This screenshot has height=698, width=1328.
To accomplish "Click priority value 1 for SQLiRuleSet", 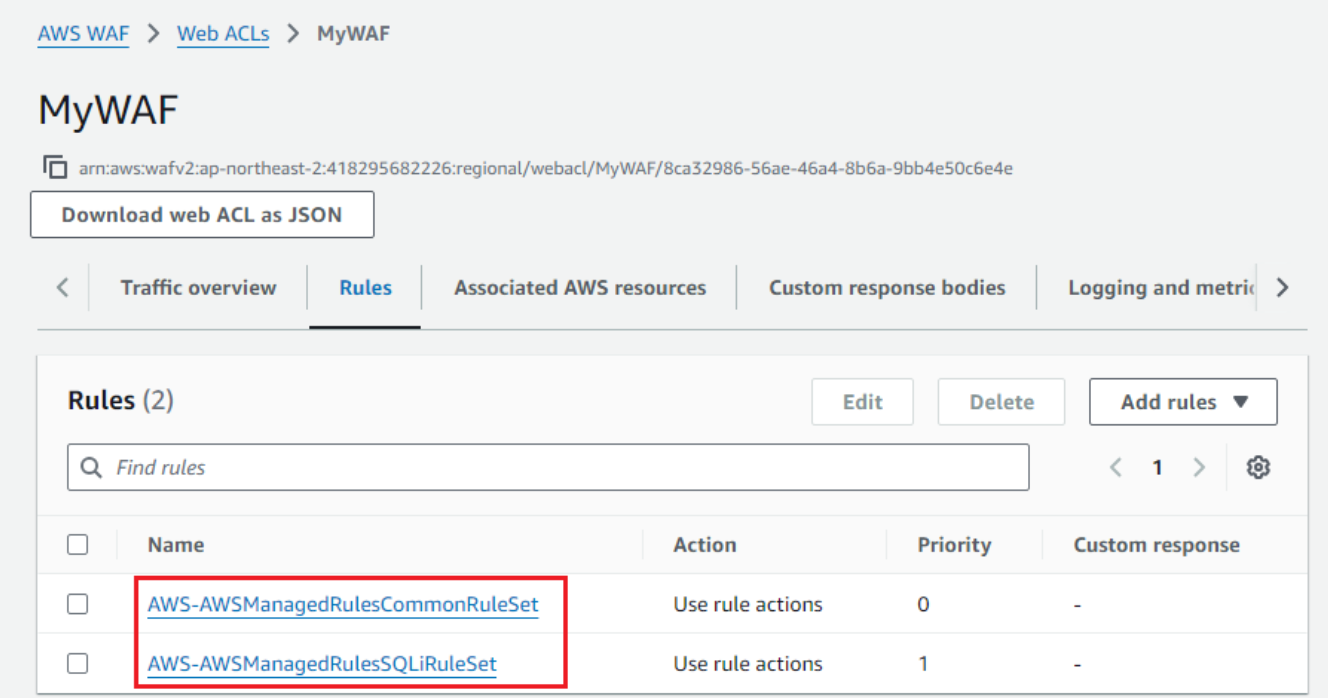I will tap(923, 663).
